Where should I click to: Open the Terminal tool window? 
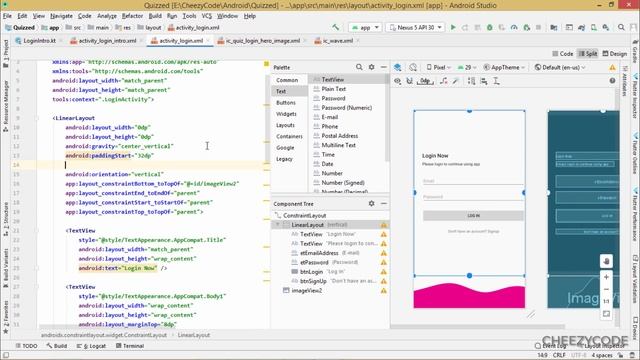130,346
